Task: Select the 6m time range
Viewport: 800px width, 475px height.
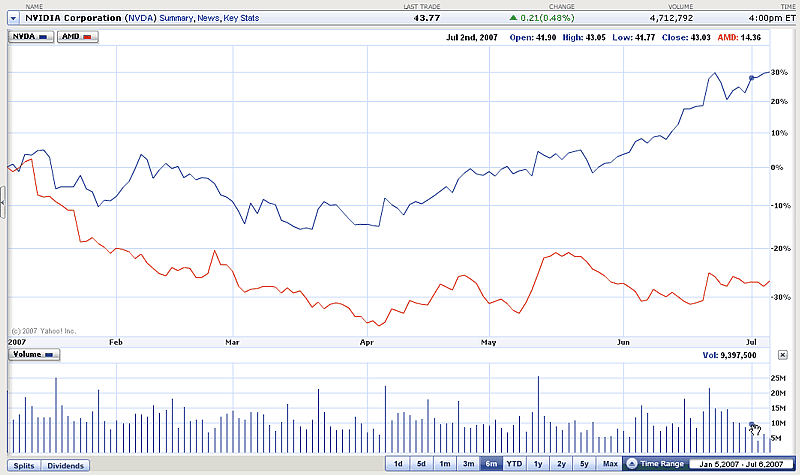Action: click(491, 464)
